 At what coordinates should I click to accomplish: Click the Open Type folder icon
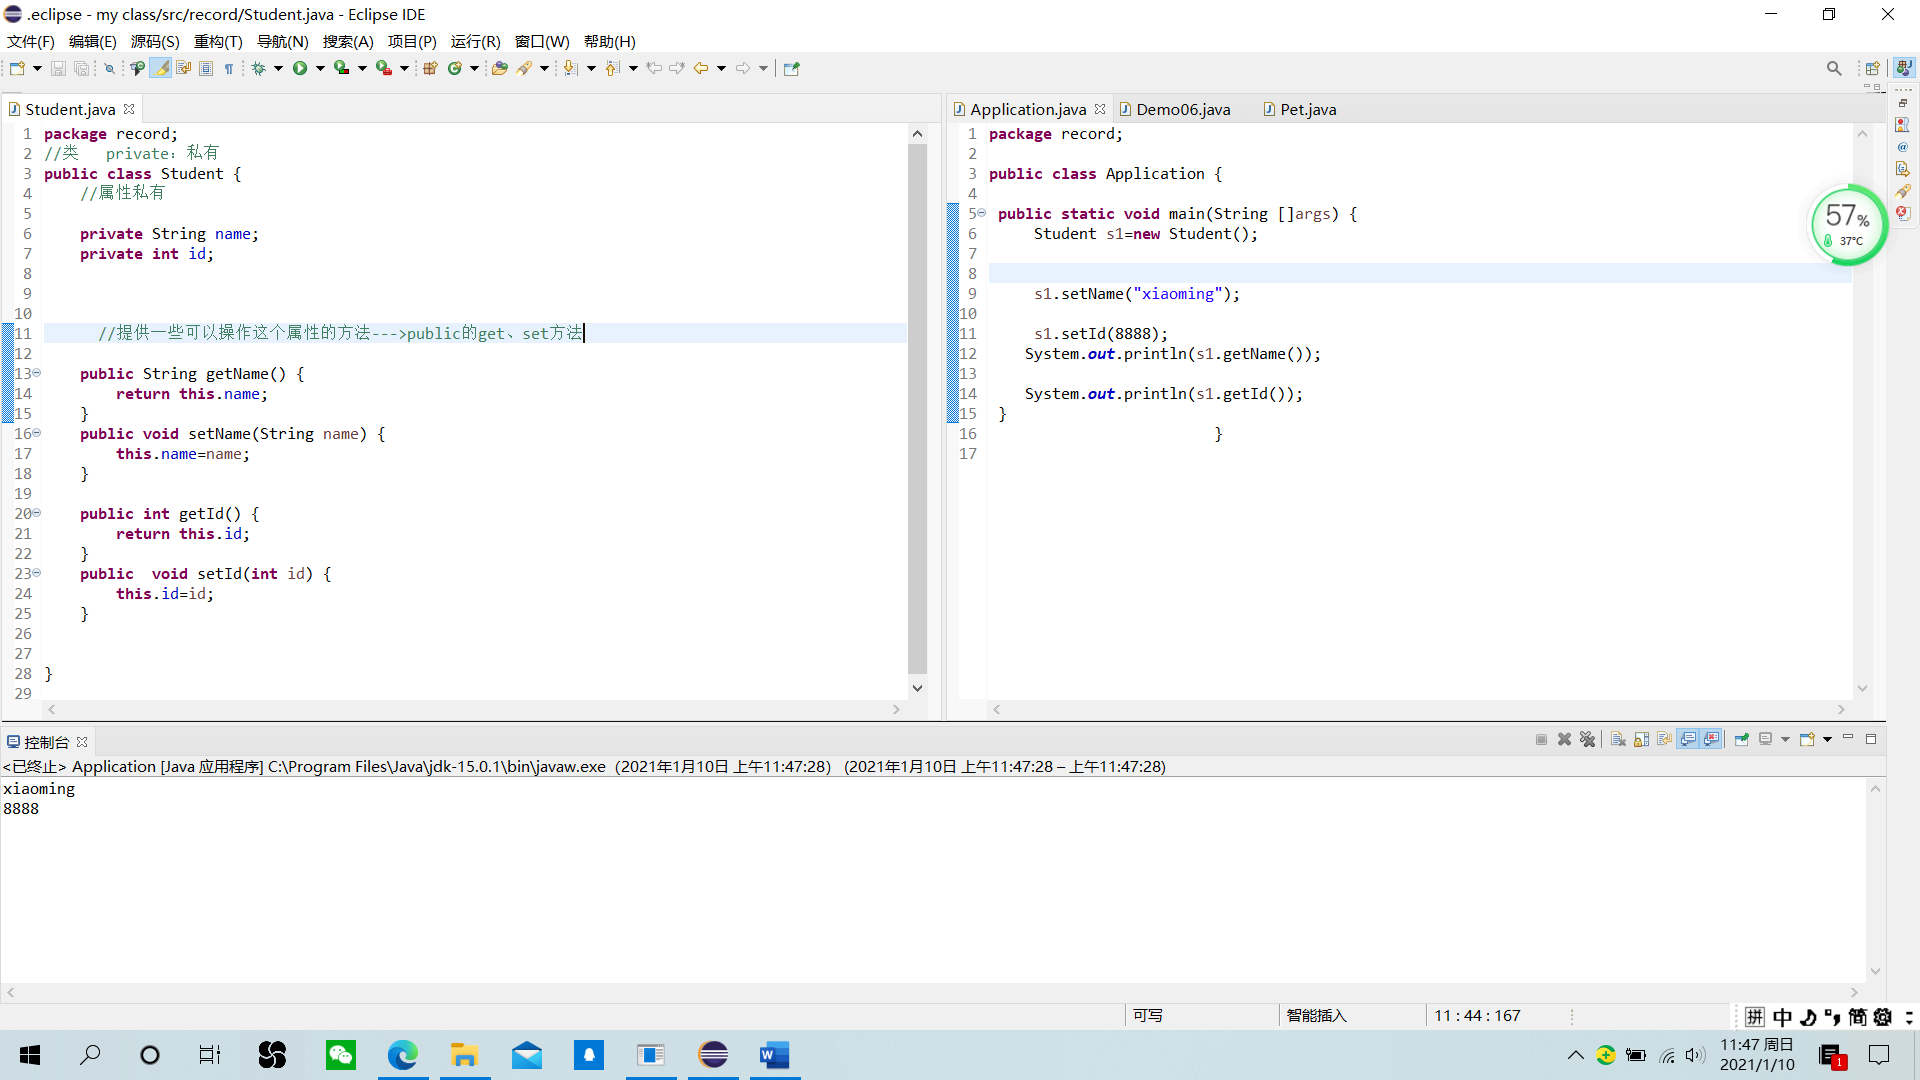click(x=499, y=68)
